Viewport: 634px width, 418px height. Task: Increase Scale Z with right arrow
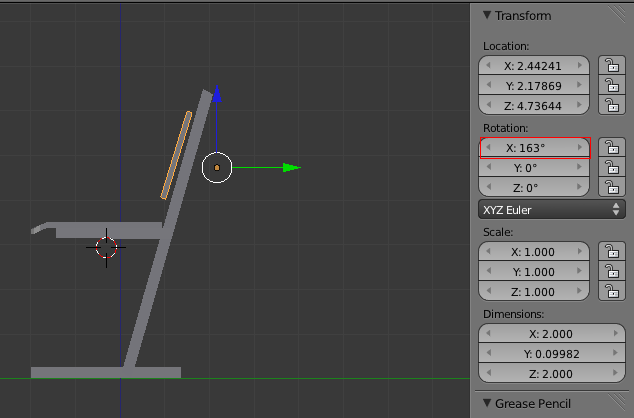[x=580, y=291]
